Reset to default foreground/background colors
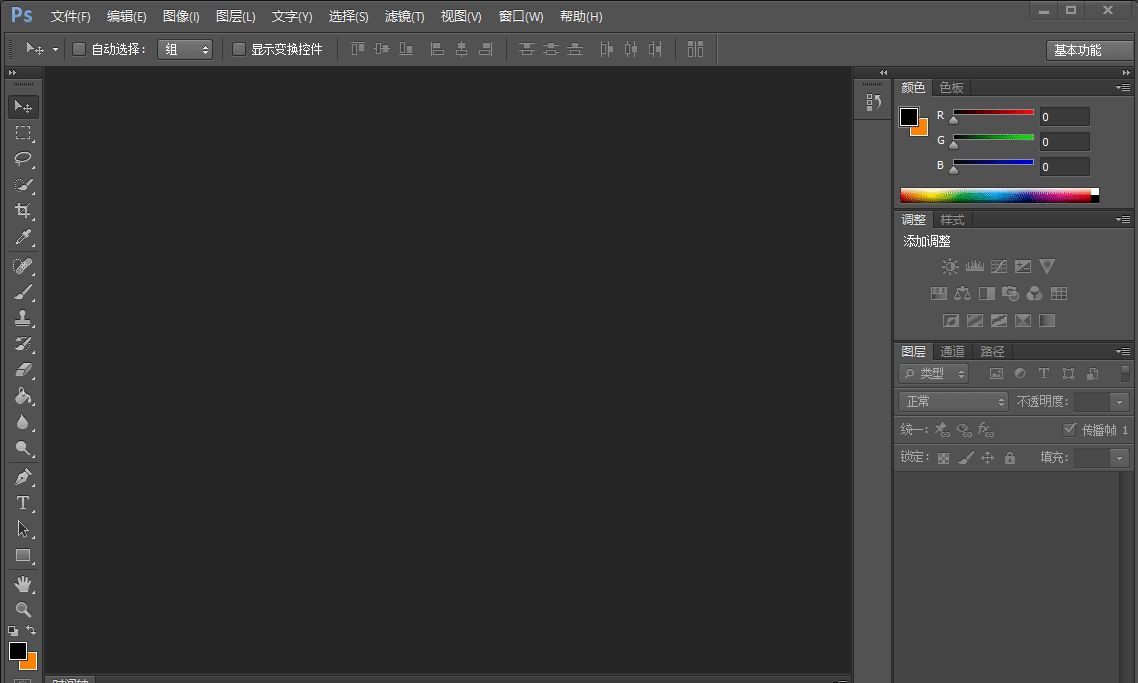Screen dimensions: 1138x683 [13, 631]
